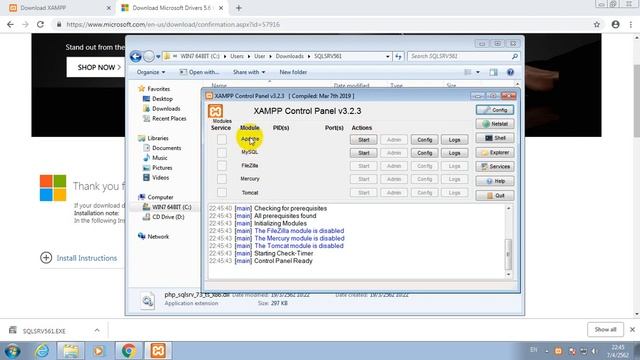Image resolution: width=640 pixels, height=360 pixels.
Task: Select Documents under Libraries
Action: pos(167,148)
